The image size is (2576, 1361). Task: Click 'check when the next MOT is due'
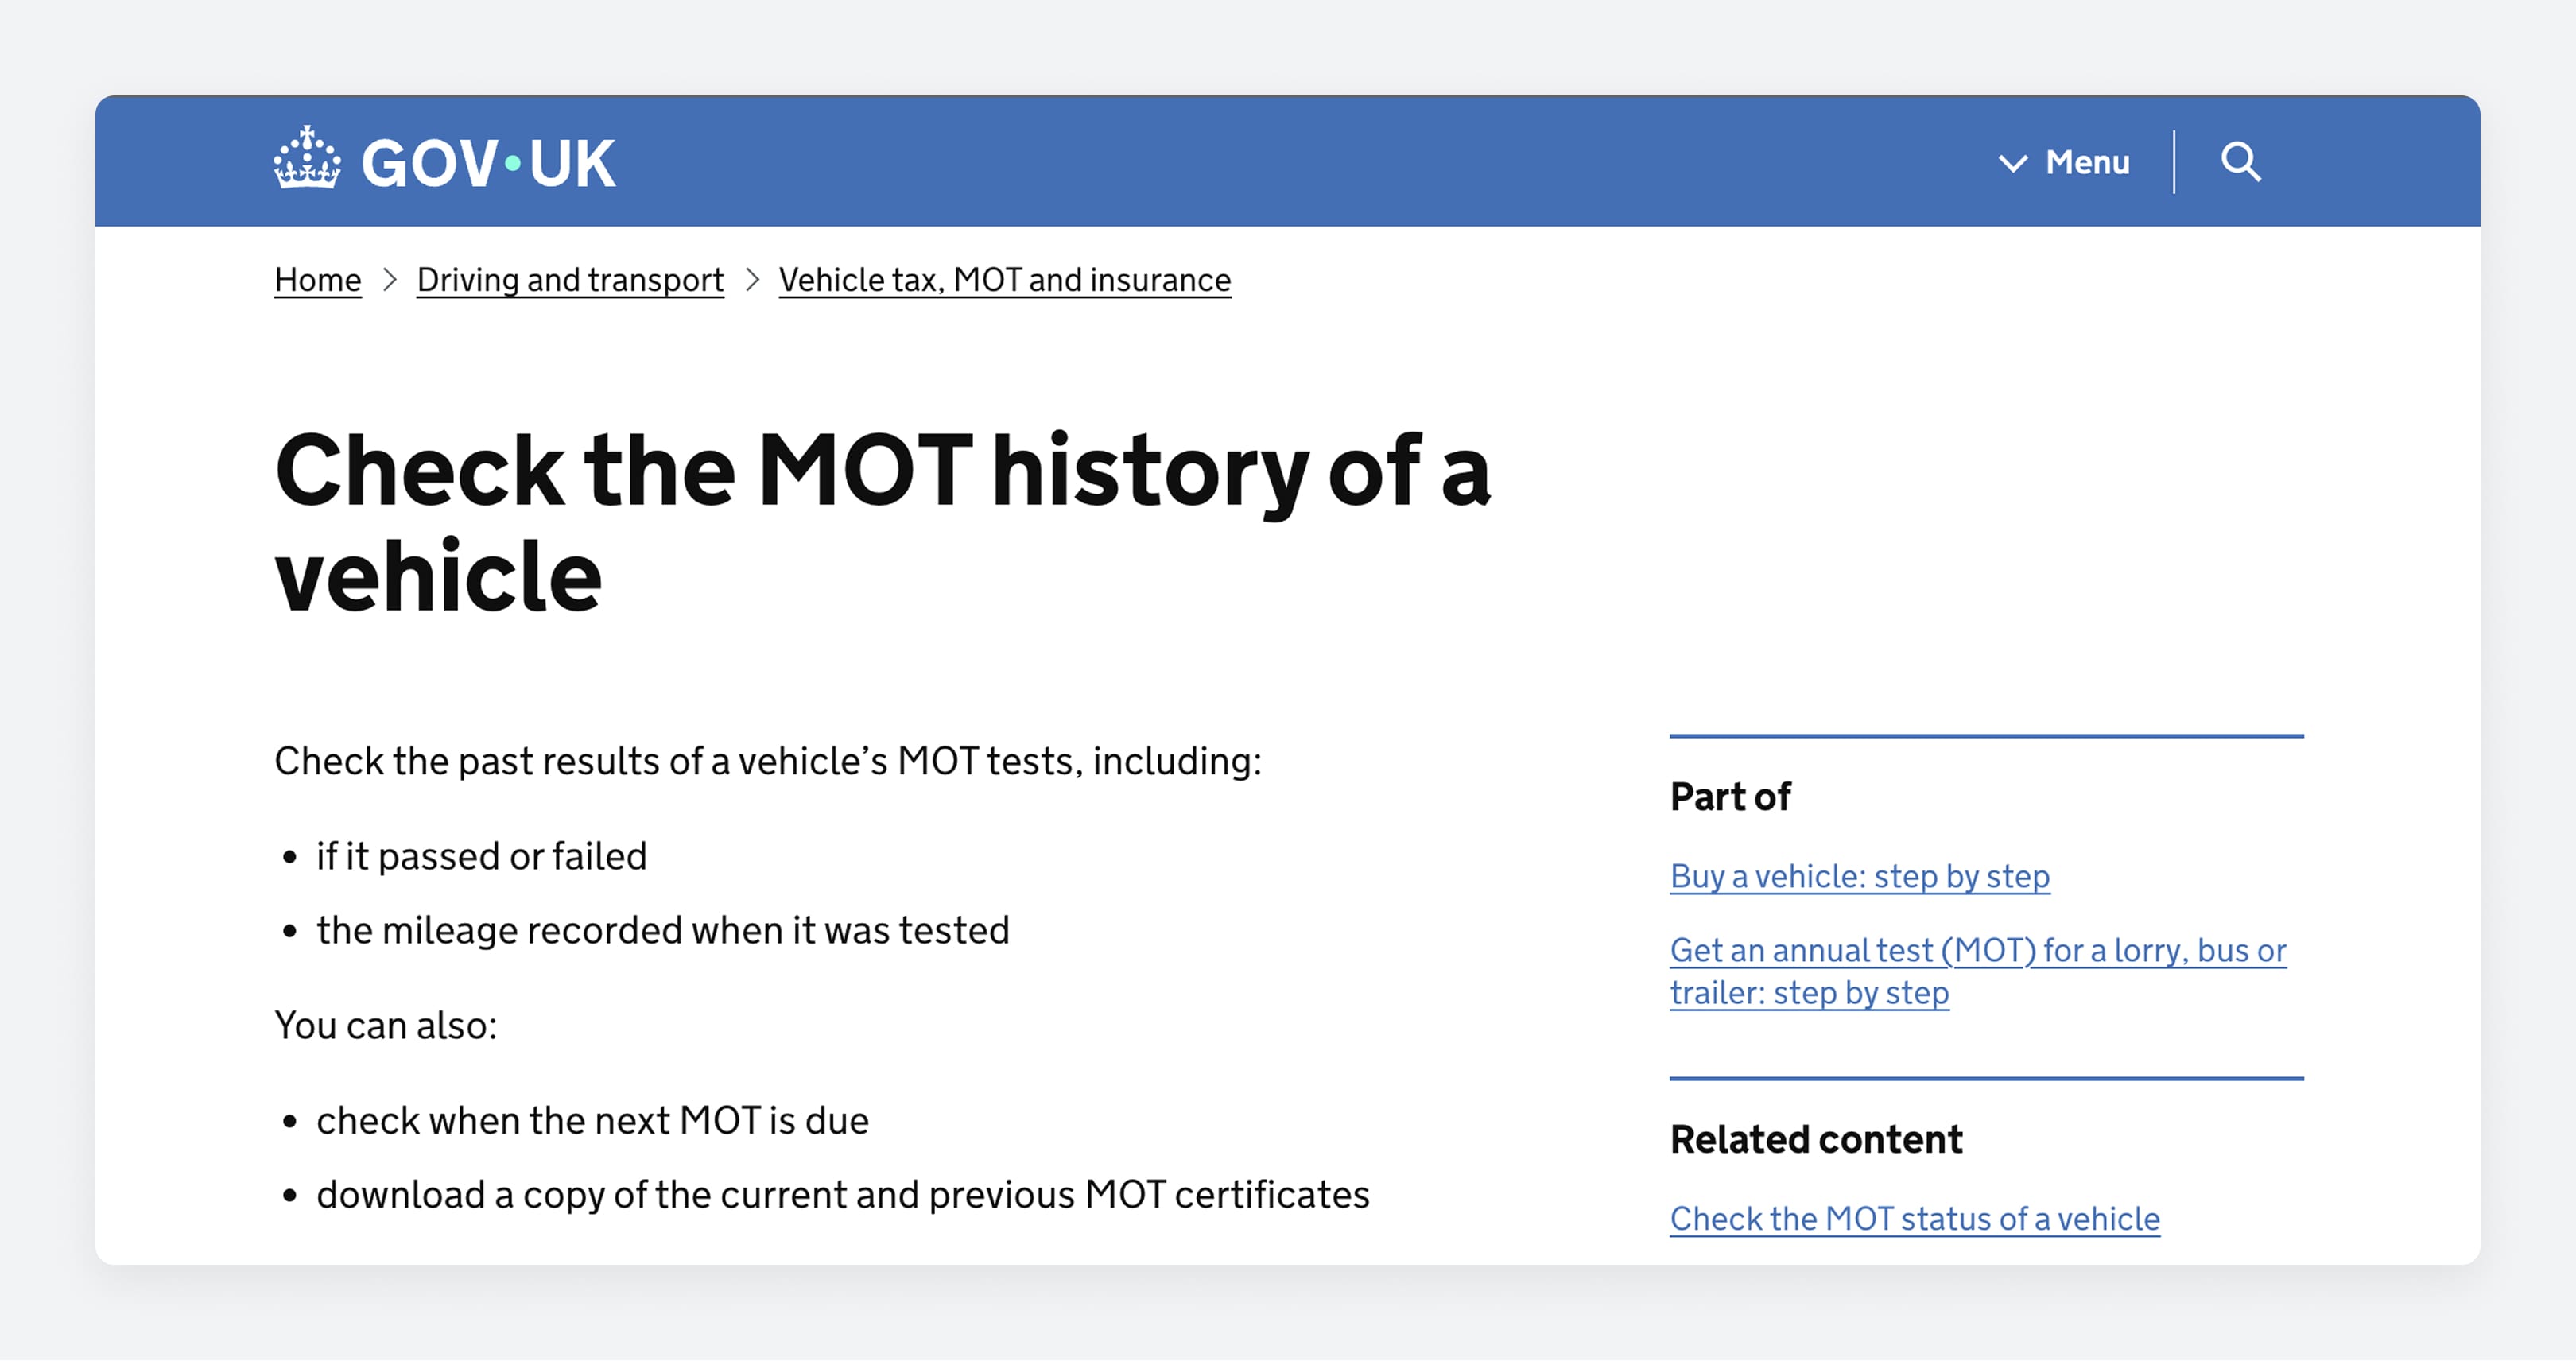(592, 1121)
